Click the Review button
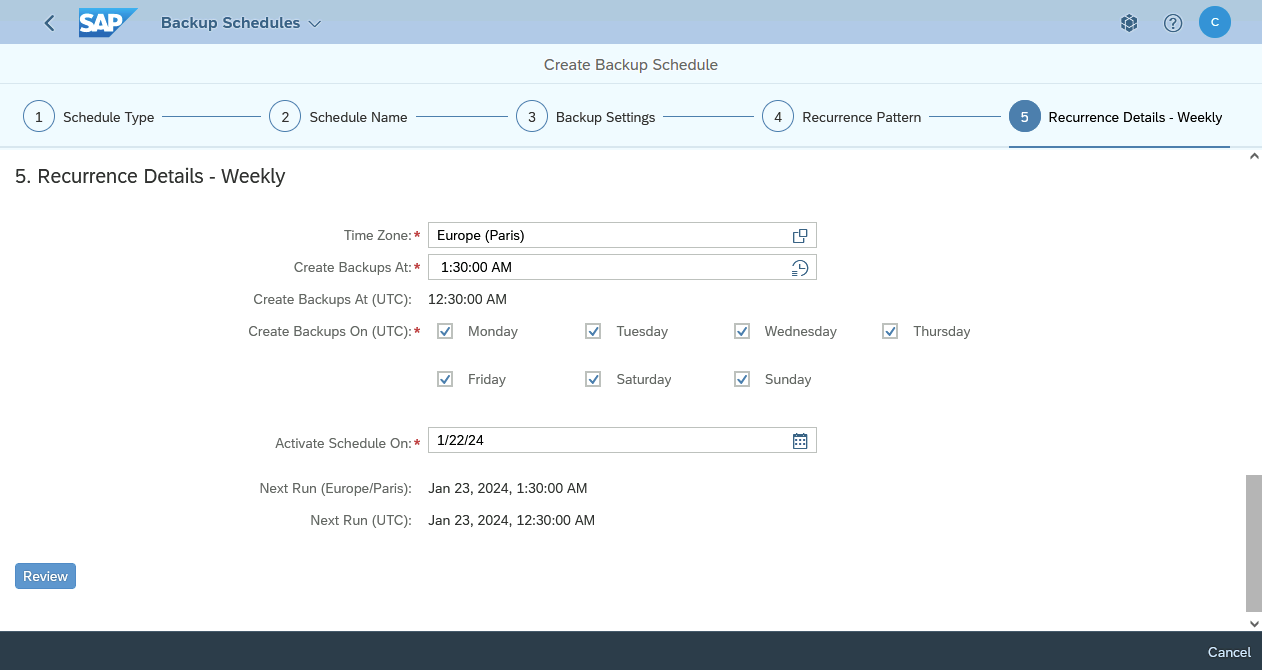Image resolution: width=1262 pixels, height=670 pixels. point(44,575)
